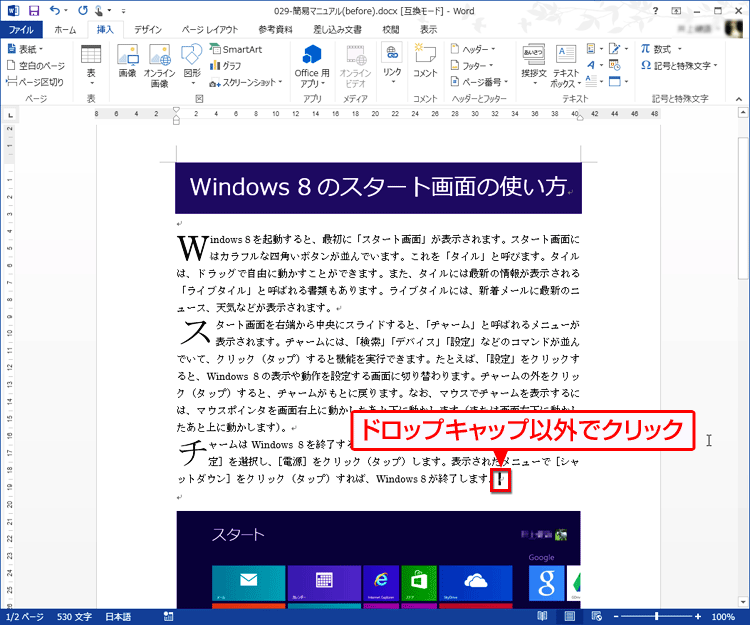Viewport: 750px width, 625px height.
Task: Open the 図形 shapes gallery
Action: pos(192,65)
